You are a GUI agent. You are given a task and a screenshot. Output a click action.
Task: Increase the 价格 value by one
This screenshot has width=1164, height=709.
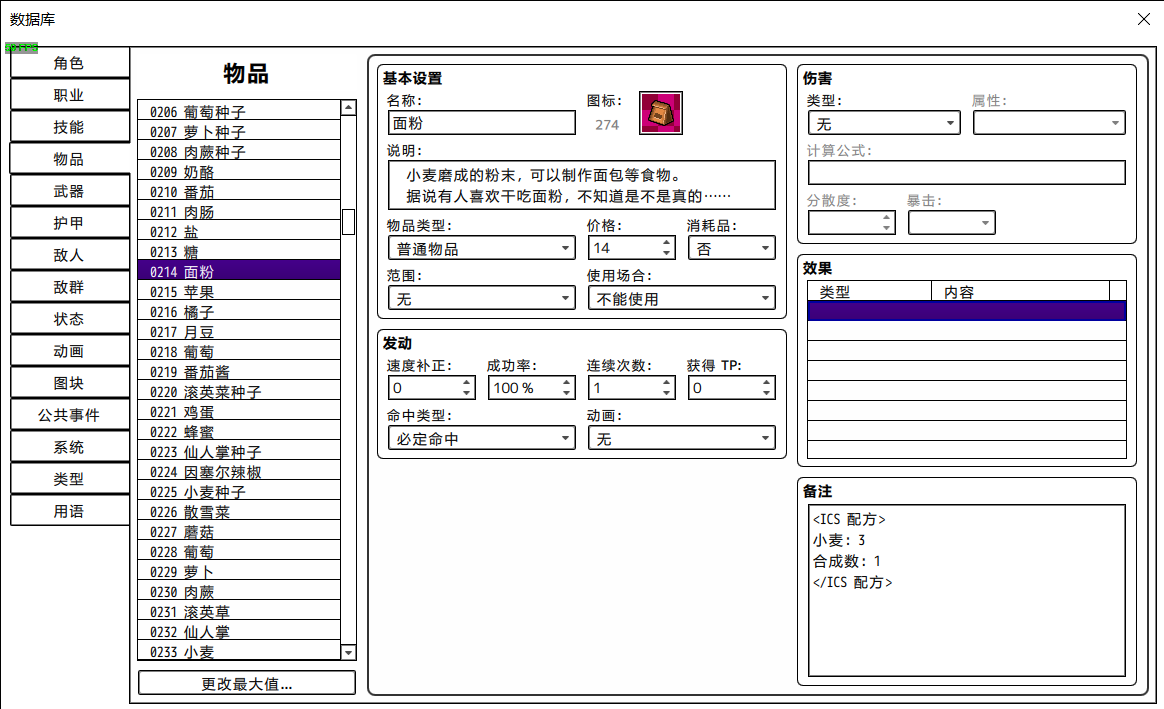667,242
